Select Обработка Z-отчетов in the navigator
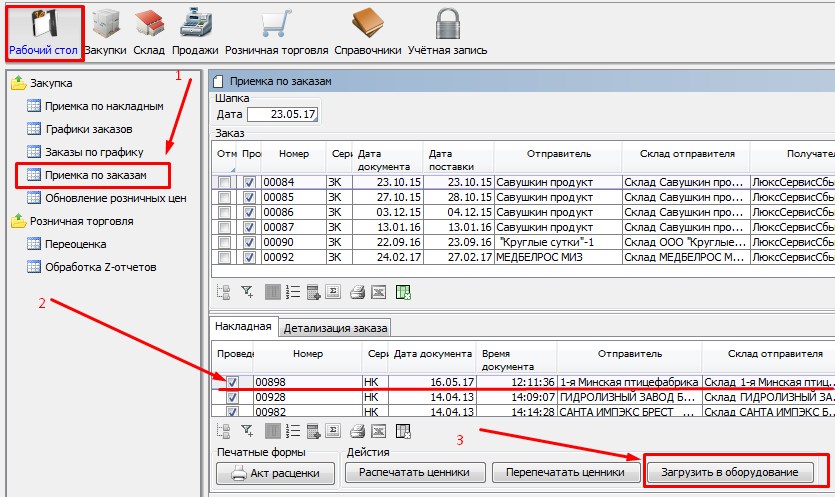 [x=94, y=266]
